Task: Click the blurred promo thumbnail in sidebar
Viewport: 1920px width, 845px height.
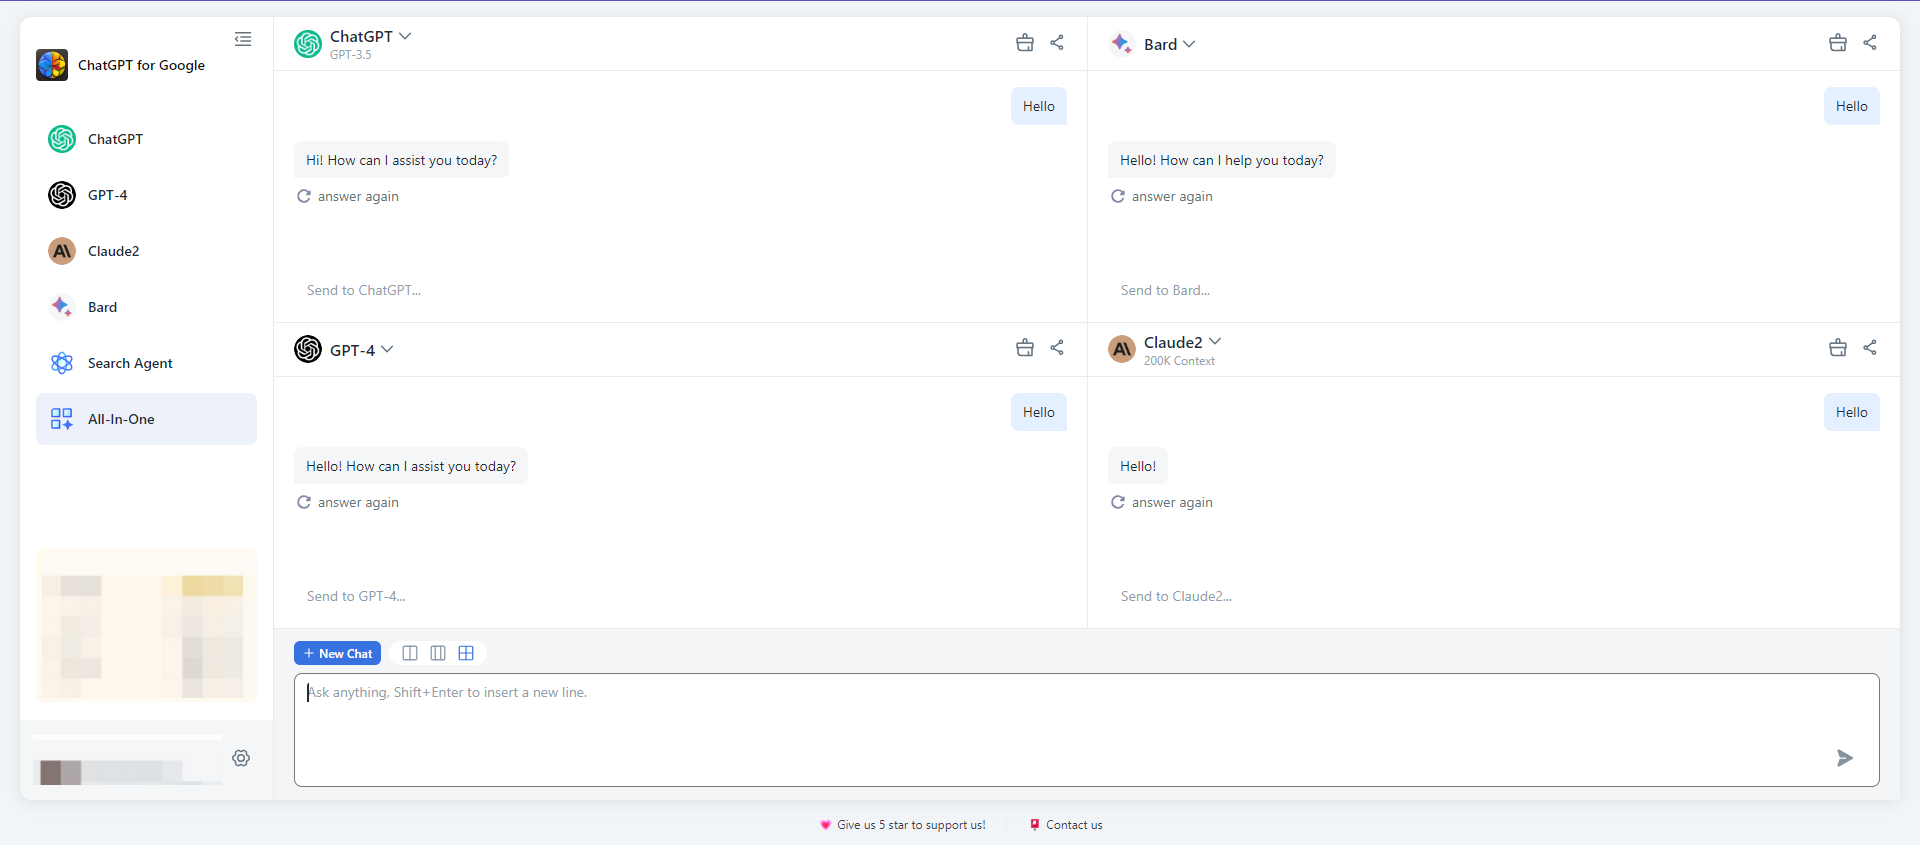Action: coord(146,625)
